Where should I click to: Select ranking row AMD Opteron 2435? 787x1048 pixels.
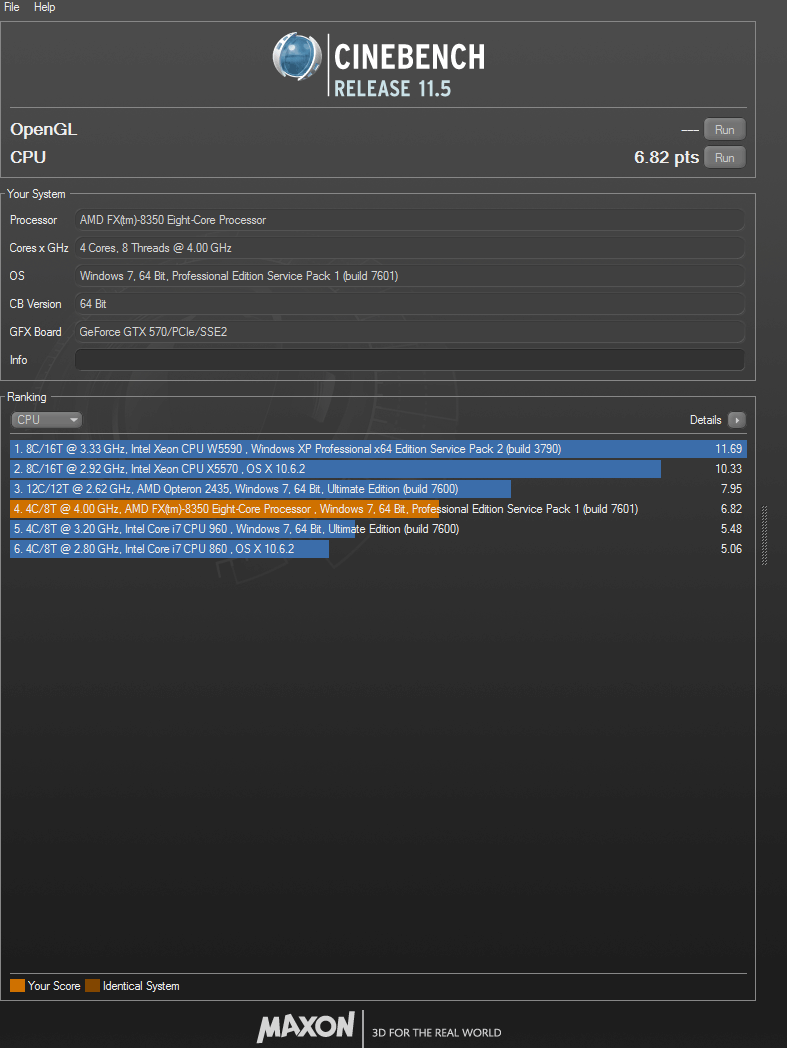click(x=378, y=489)
